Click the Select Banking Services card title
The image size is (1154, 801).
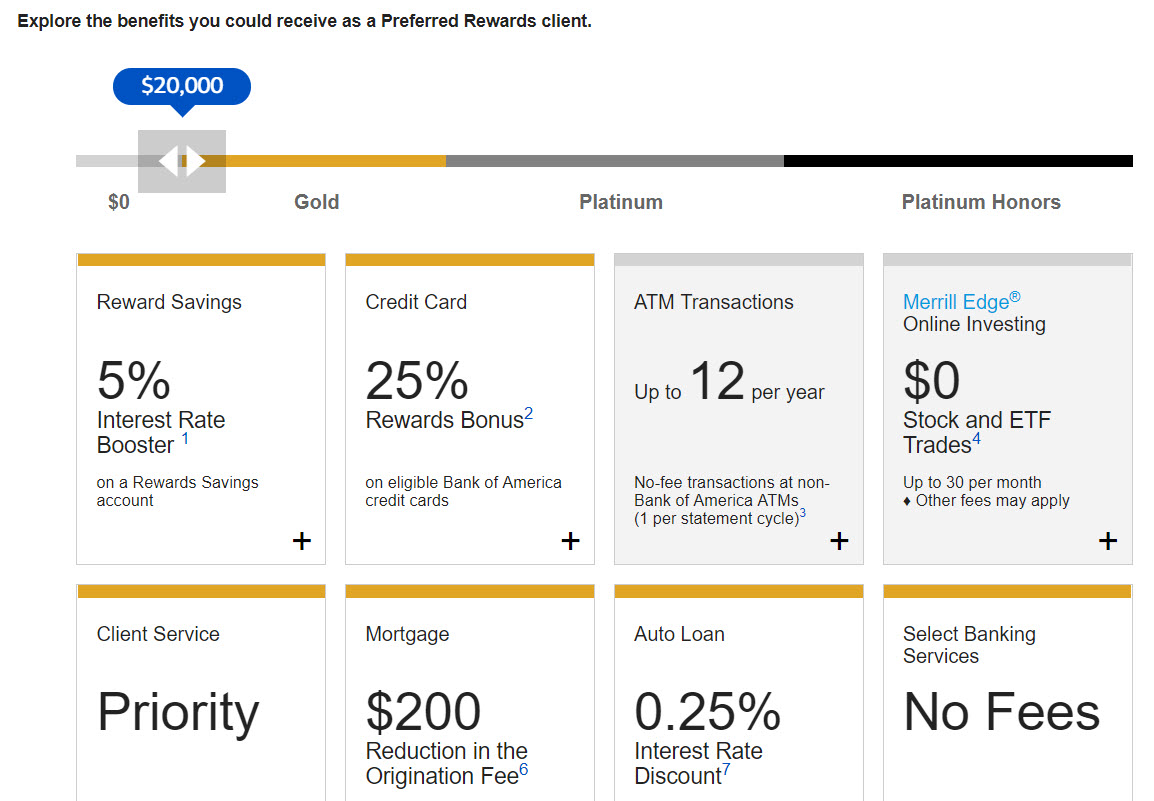969,645
